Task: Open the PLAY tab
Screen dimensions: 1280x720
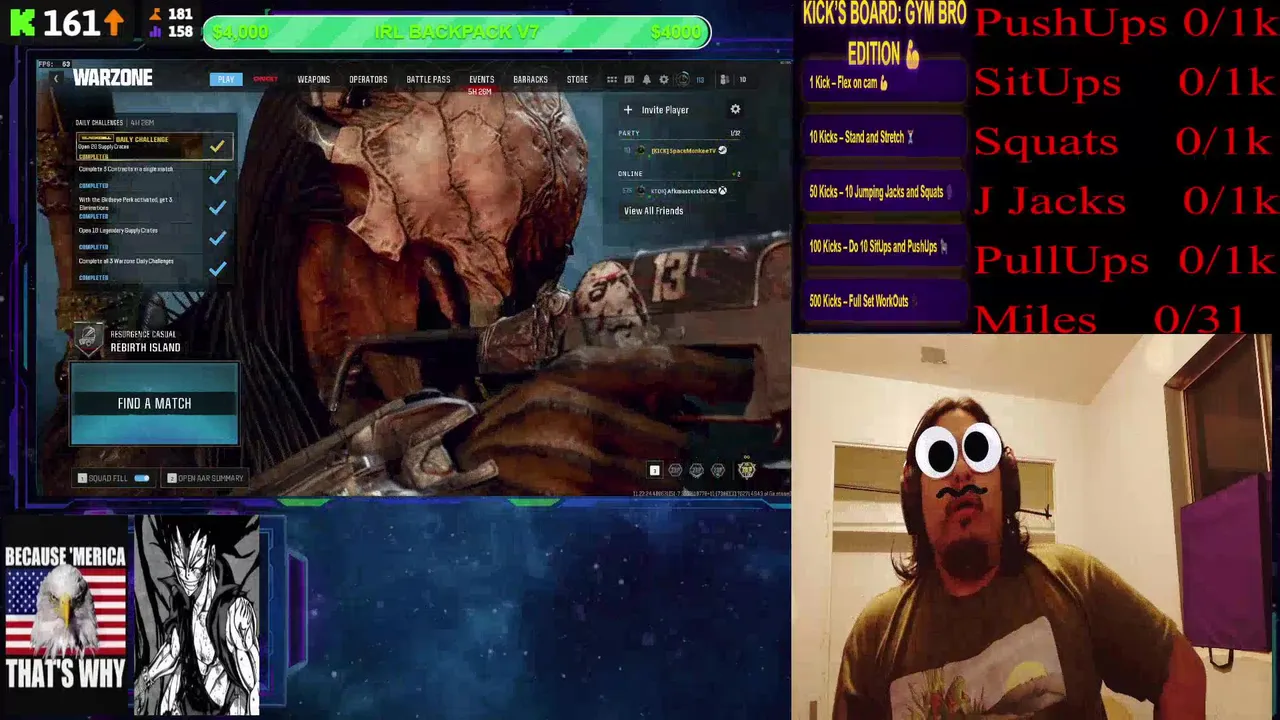Action: 226,79
